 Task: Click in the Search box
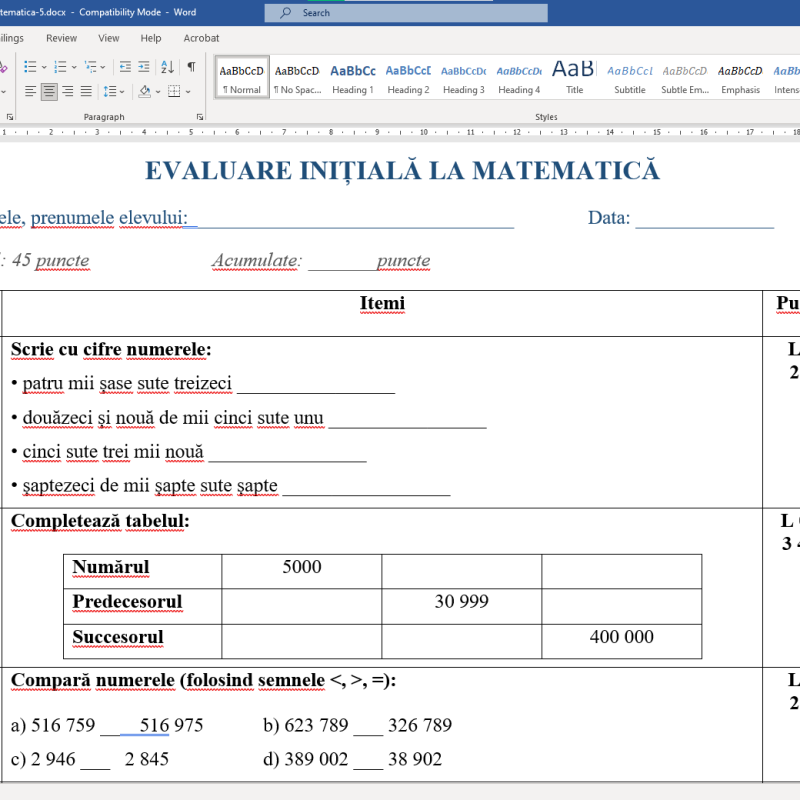tap(406, 13)
